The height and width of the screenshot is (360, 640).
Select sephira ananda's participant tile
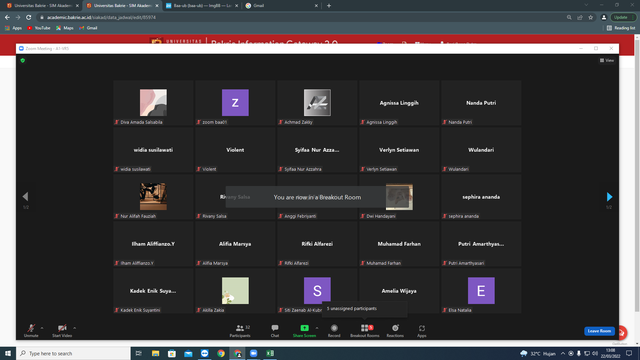[x=481, y=197]
